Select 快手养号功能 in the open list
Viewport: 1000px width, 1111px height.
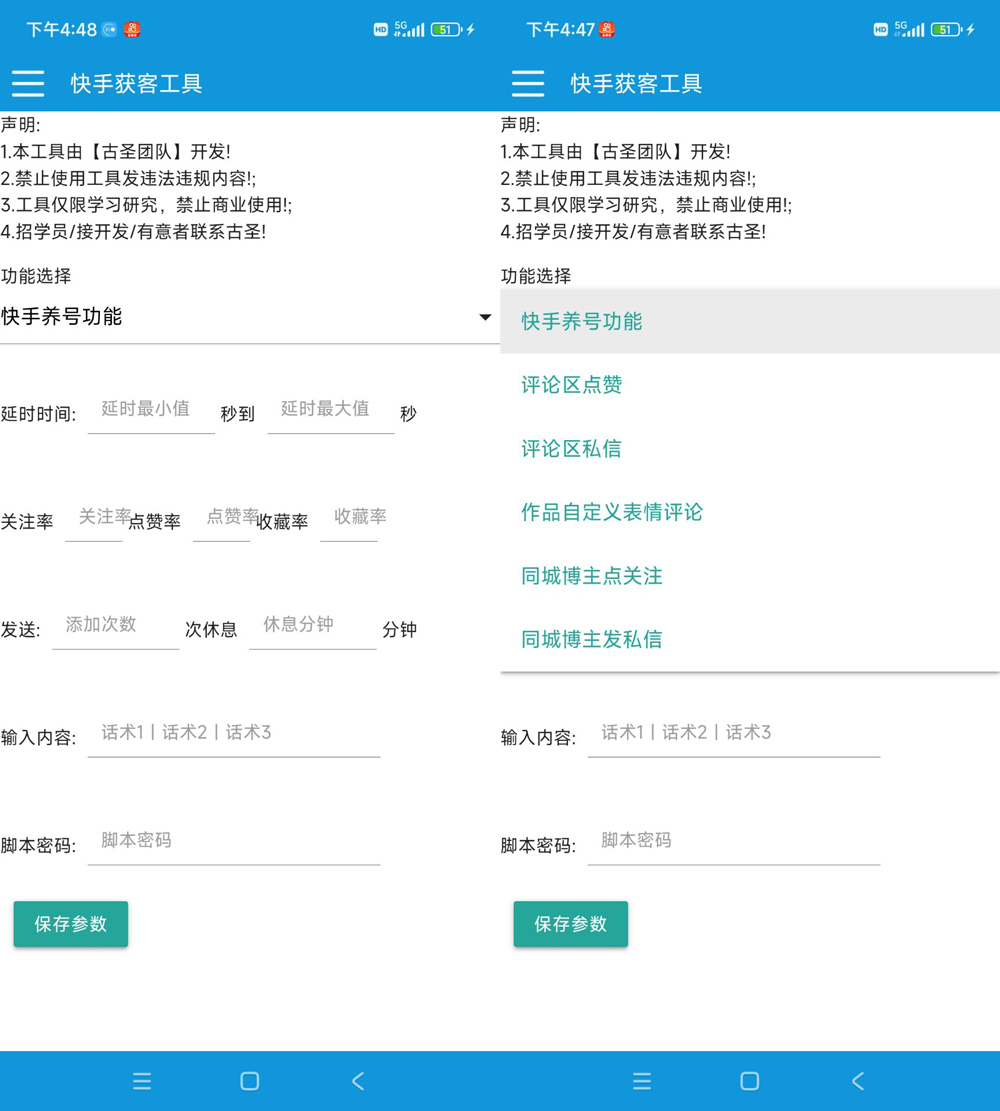(x=750, y=321)
